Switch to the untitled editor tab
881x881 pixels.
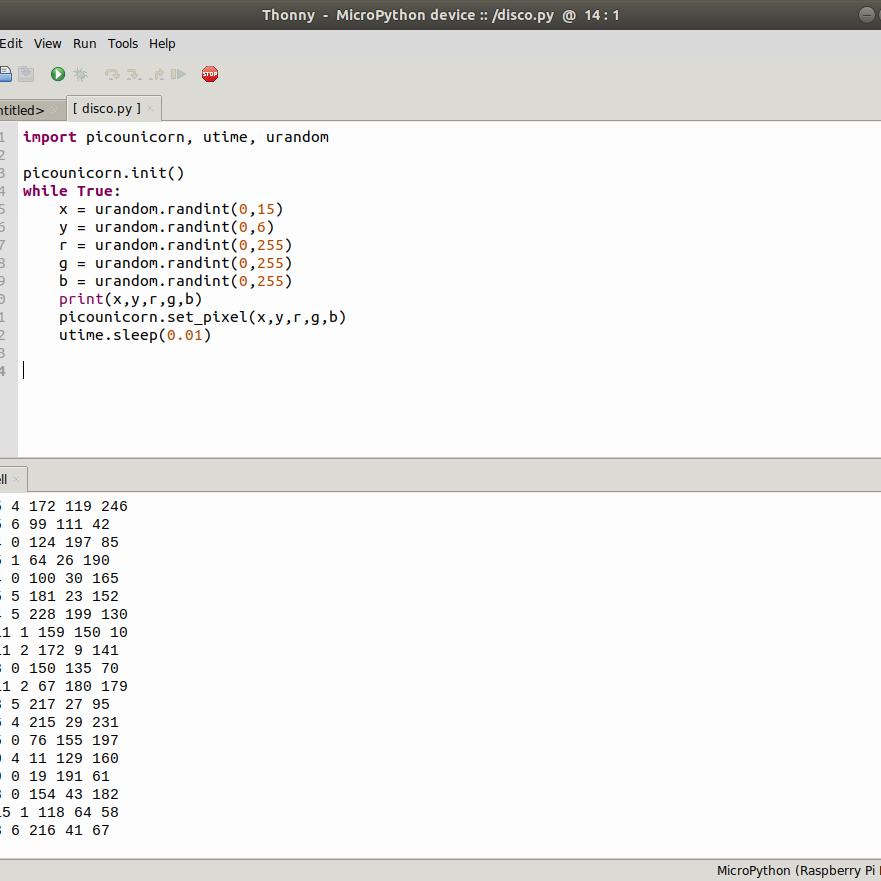22,110
